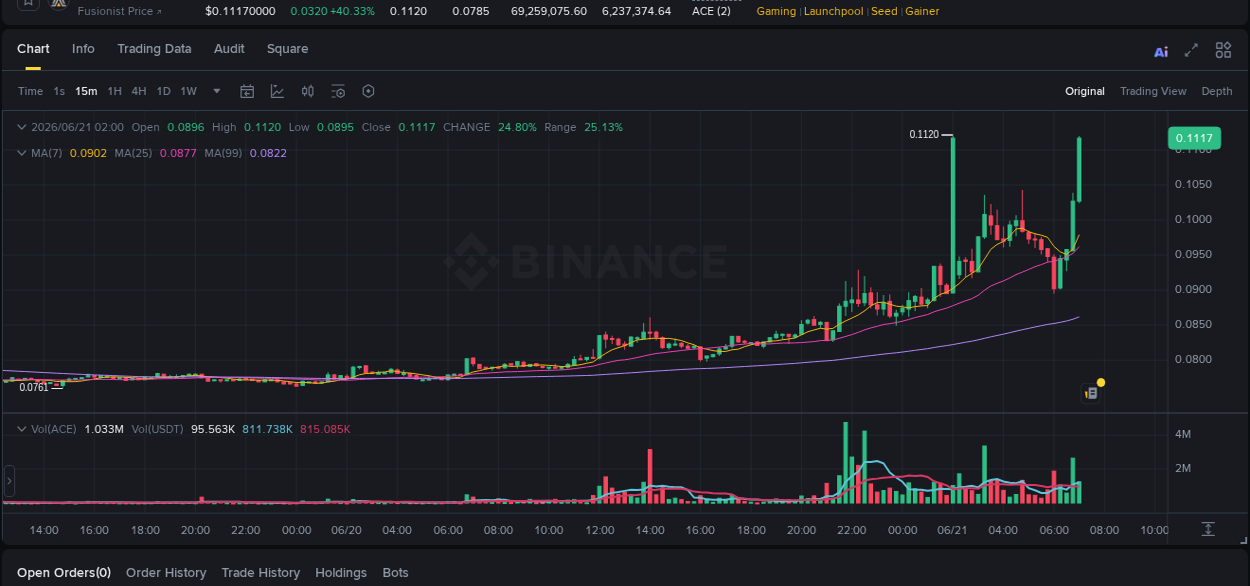Click the order marker icon near chart bottom
This screenshot has height=586, width=1250.
click(1091, 394)
